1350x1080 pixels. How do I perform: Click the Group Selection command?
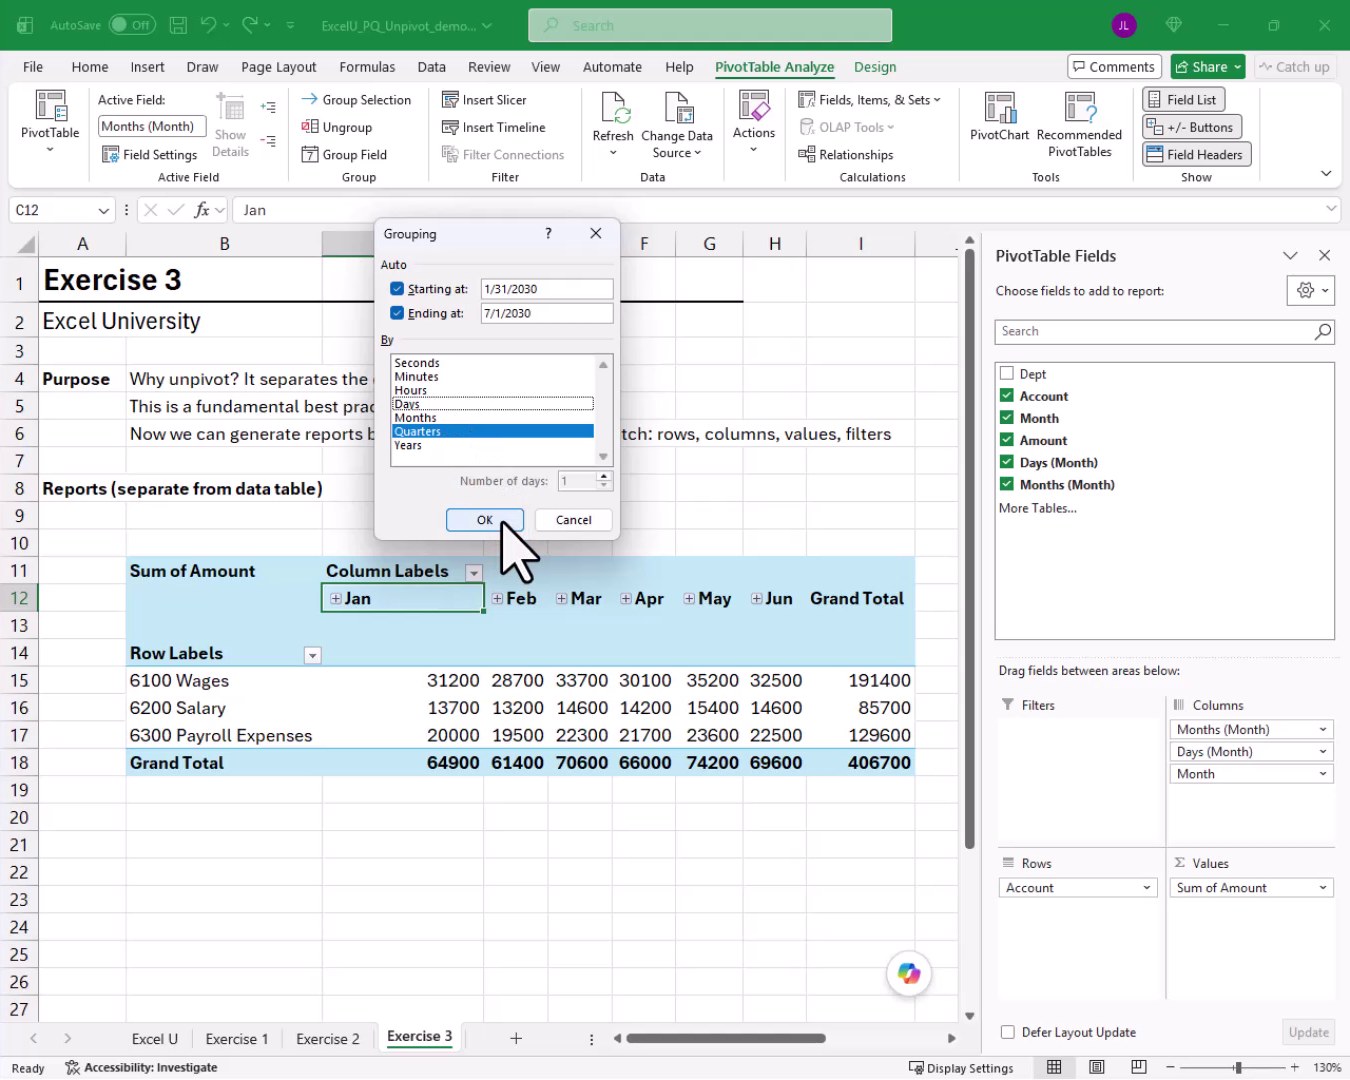[356, 100]
